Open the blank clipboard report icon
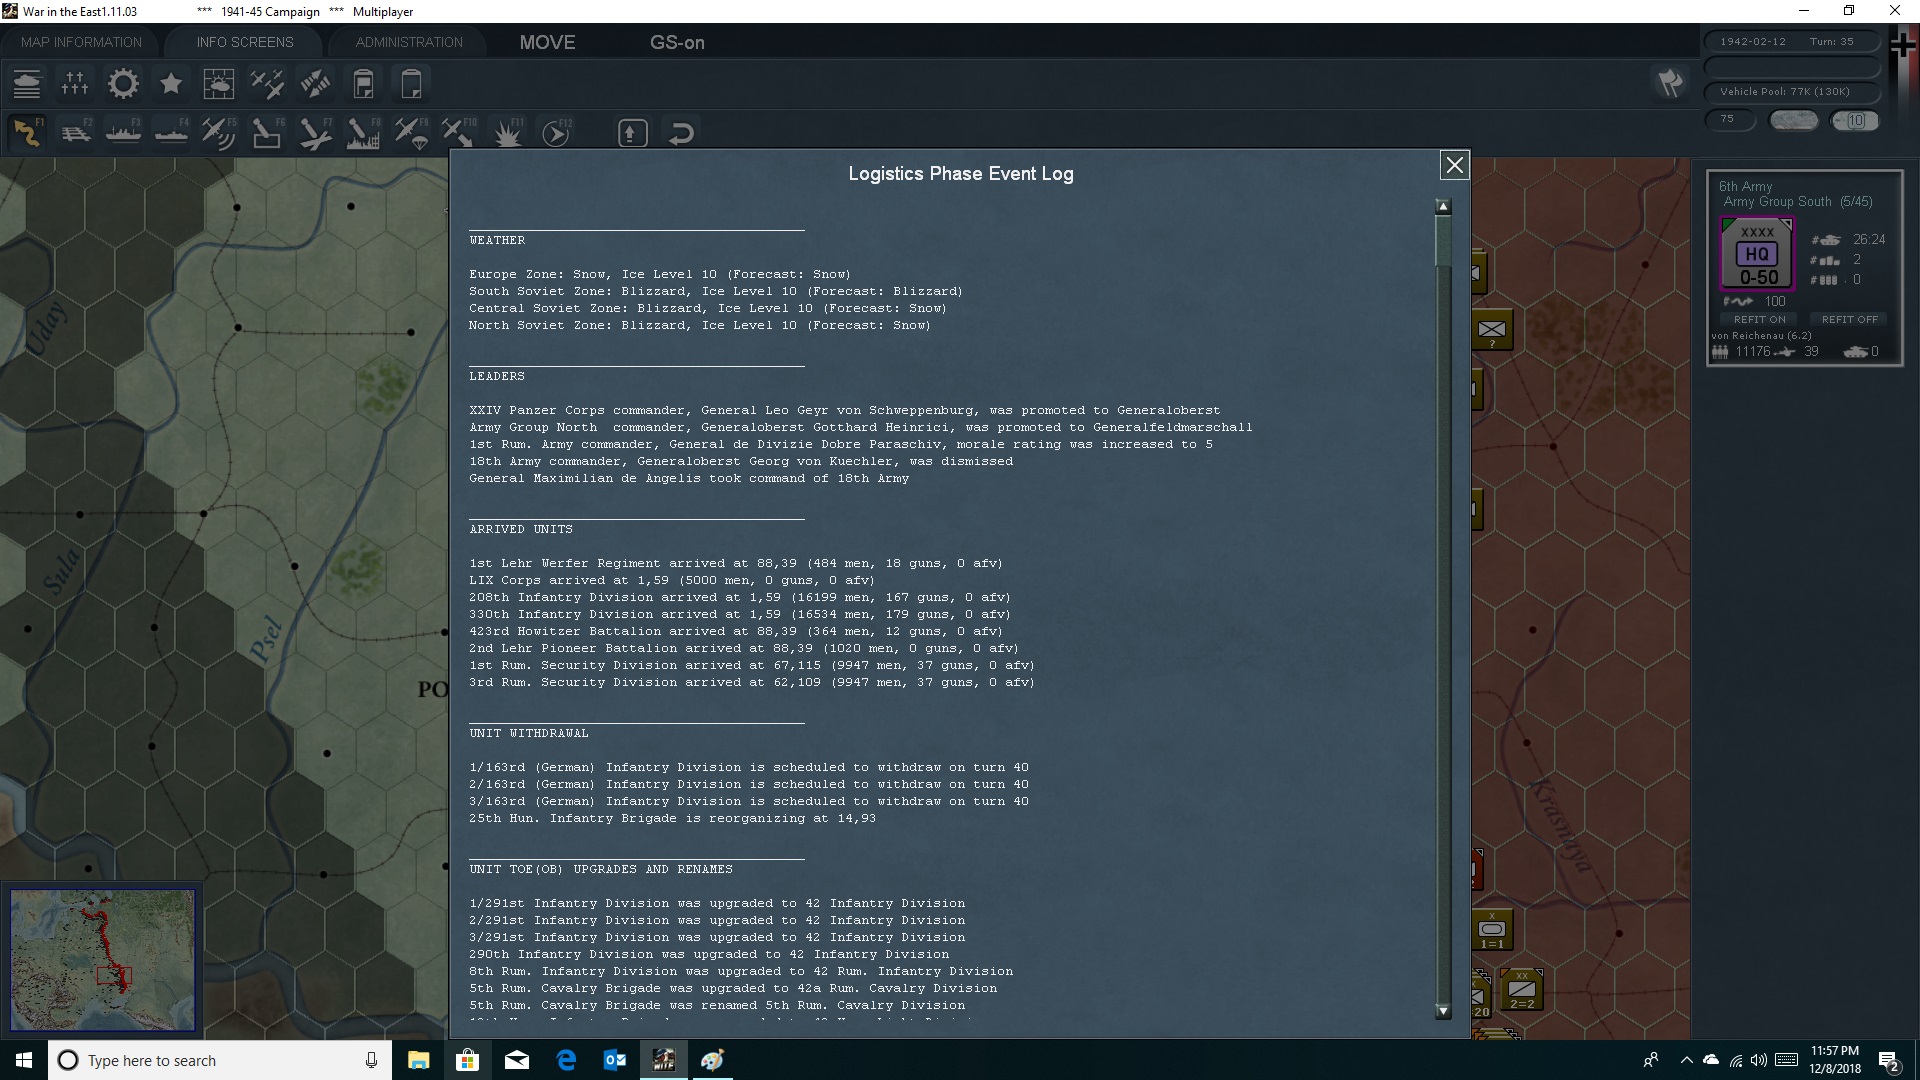The height and width of the screenshot is (1080, 1920). coord(411,84)
